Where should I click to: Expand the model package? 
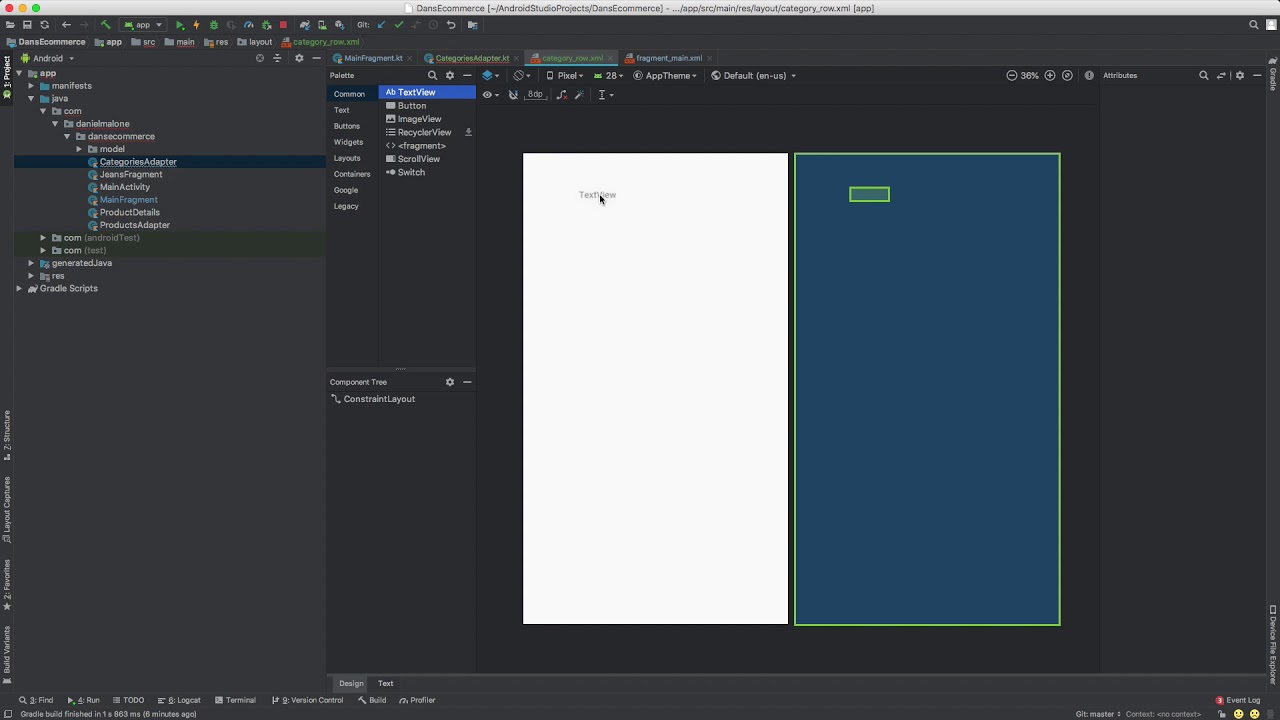tap(79, 149)
